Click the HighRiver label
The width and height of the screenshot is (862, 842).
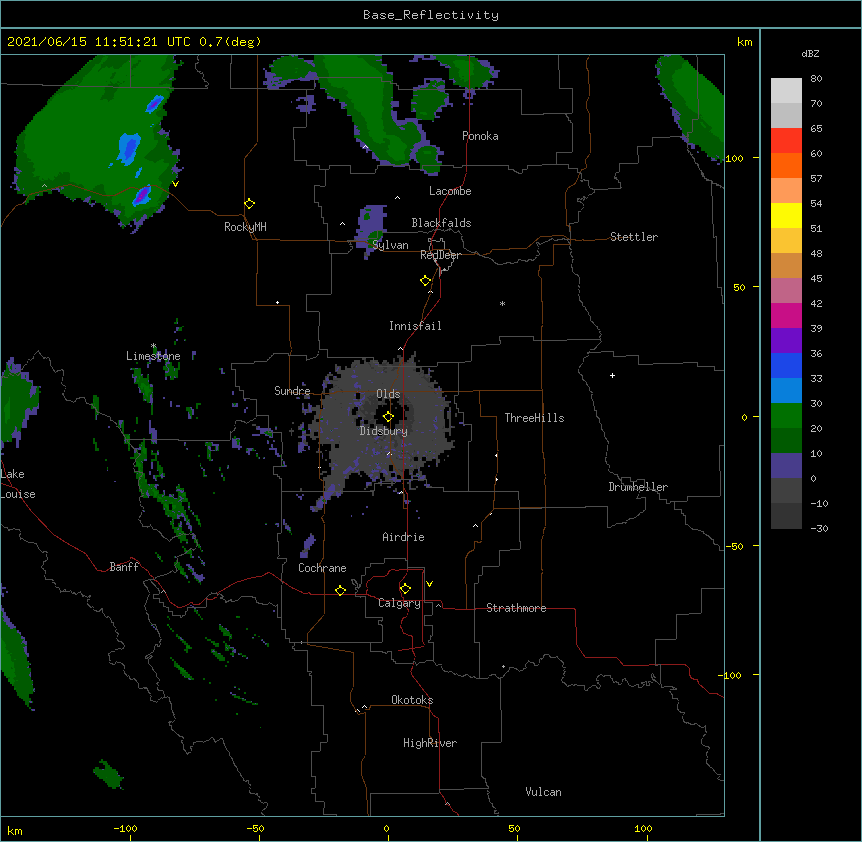[x=430, y=743]
